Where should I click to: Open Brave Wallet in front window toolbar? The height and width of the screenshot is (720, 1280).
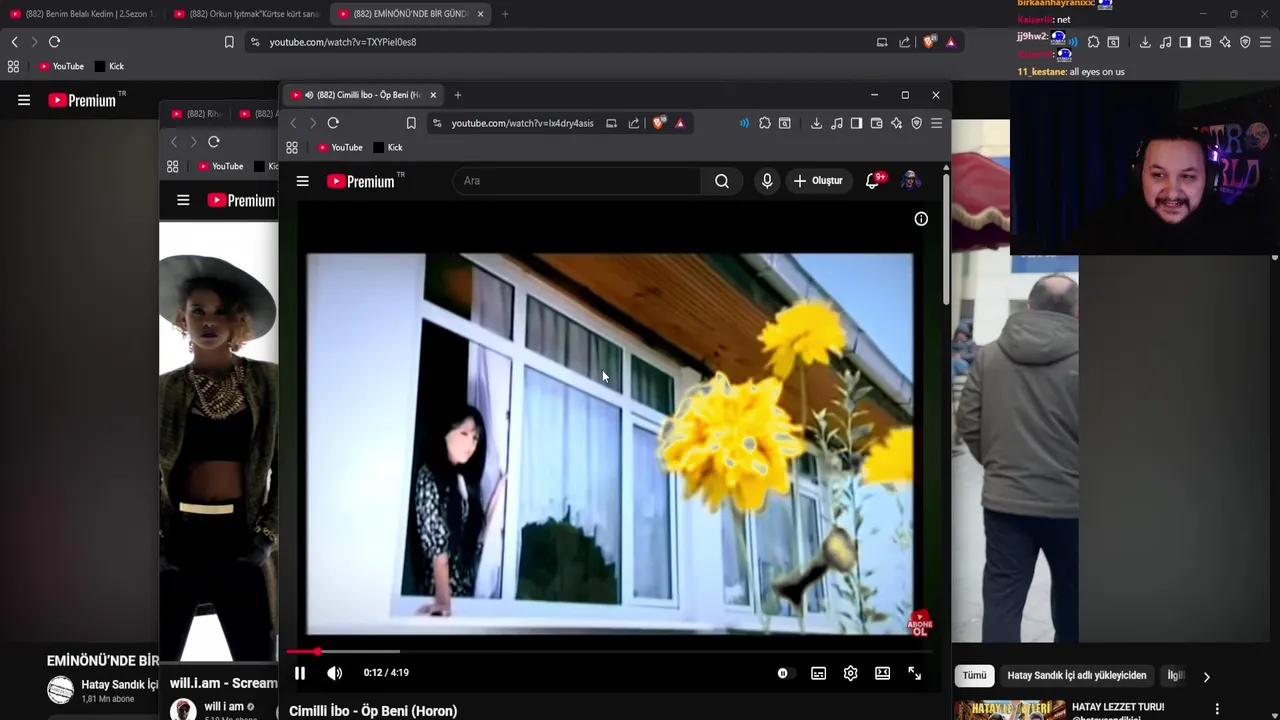876,123
